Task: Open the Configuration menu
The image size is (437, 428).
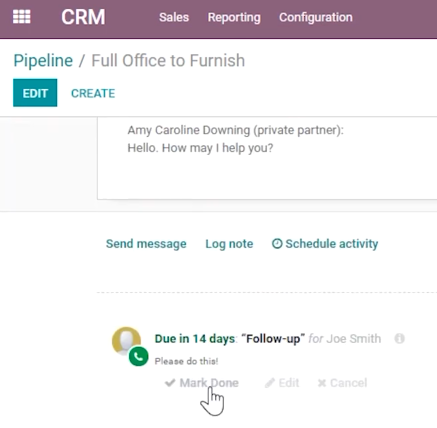Action: (316, 17)
